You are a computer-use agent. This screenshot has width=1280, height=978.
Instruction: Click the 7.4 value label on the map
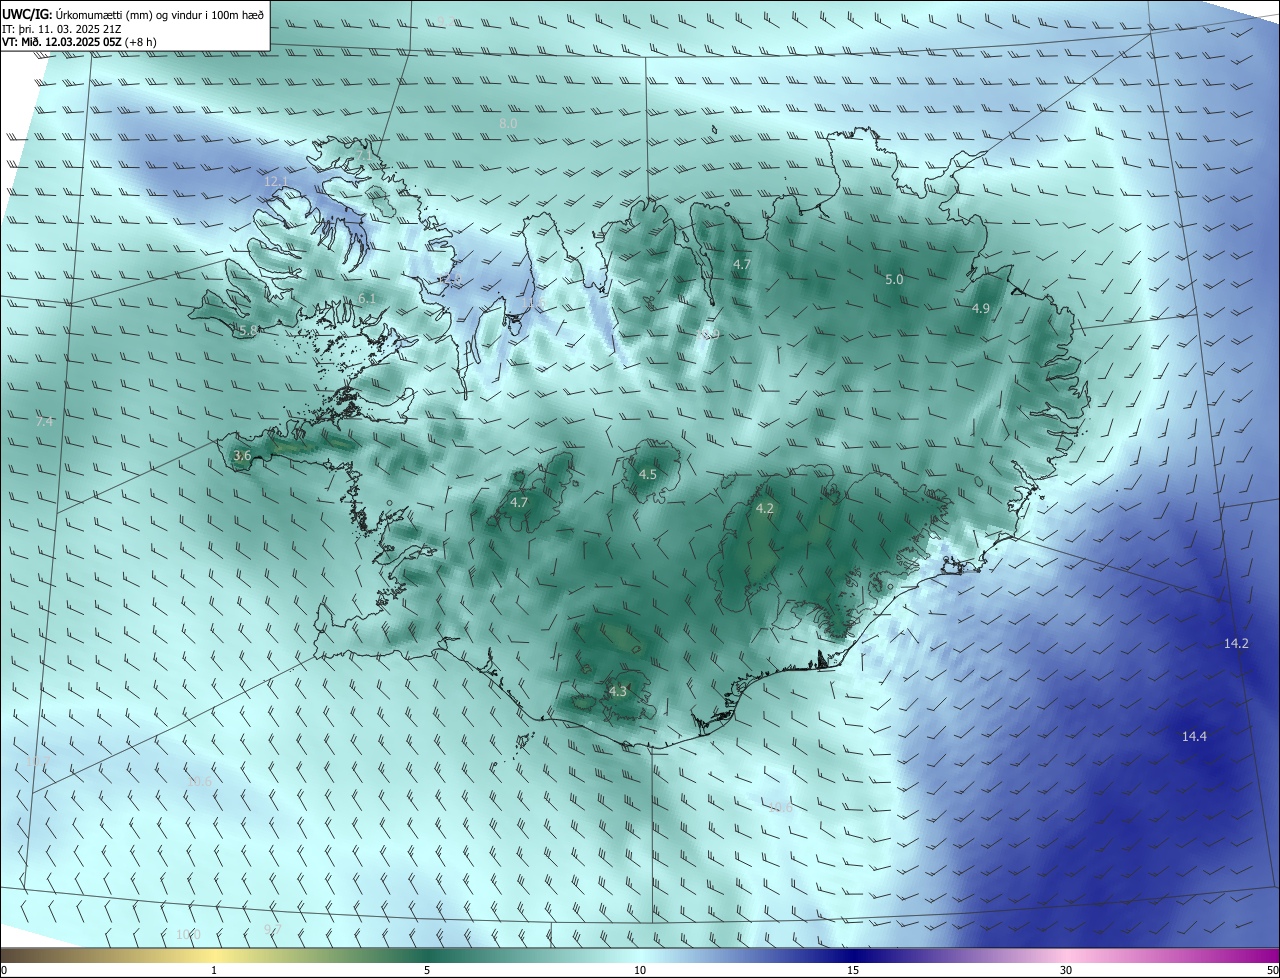point(44,421)
